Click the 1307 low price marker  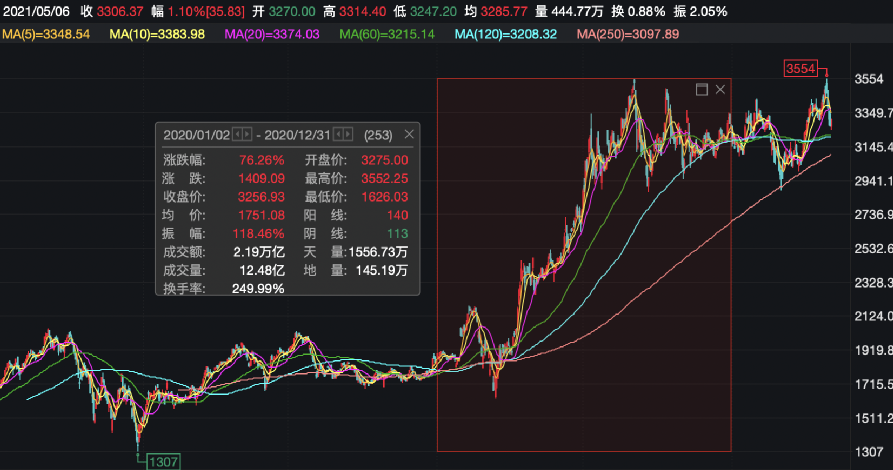pyautogui.click(x=162, y=462)
